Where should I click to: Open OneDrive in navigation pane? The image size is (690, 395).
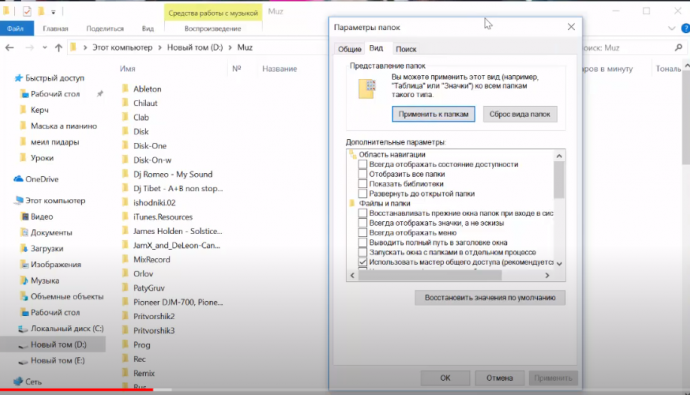(x=36, y=179)
